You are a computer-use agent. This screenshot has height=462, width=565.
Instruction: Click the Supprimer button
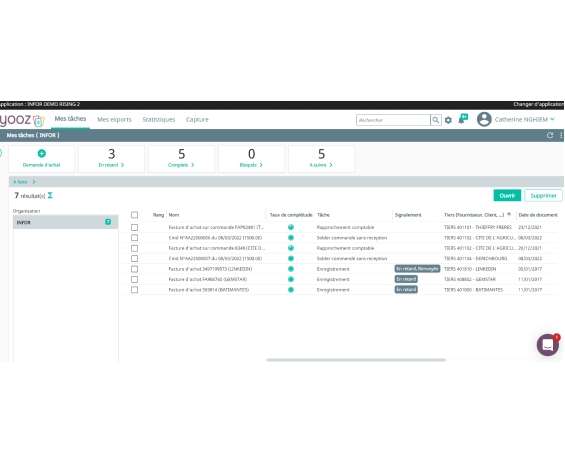[543, 195]
